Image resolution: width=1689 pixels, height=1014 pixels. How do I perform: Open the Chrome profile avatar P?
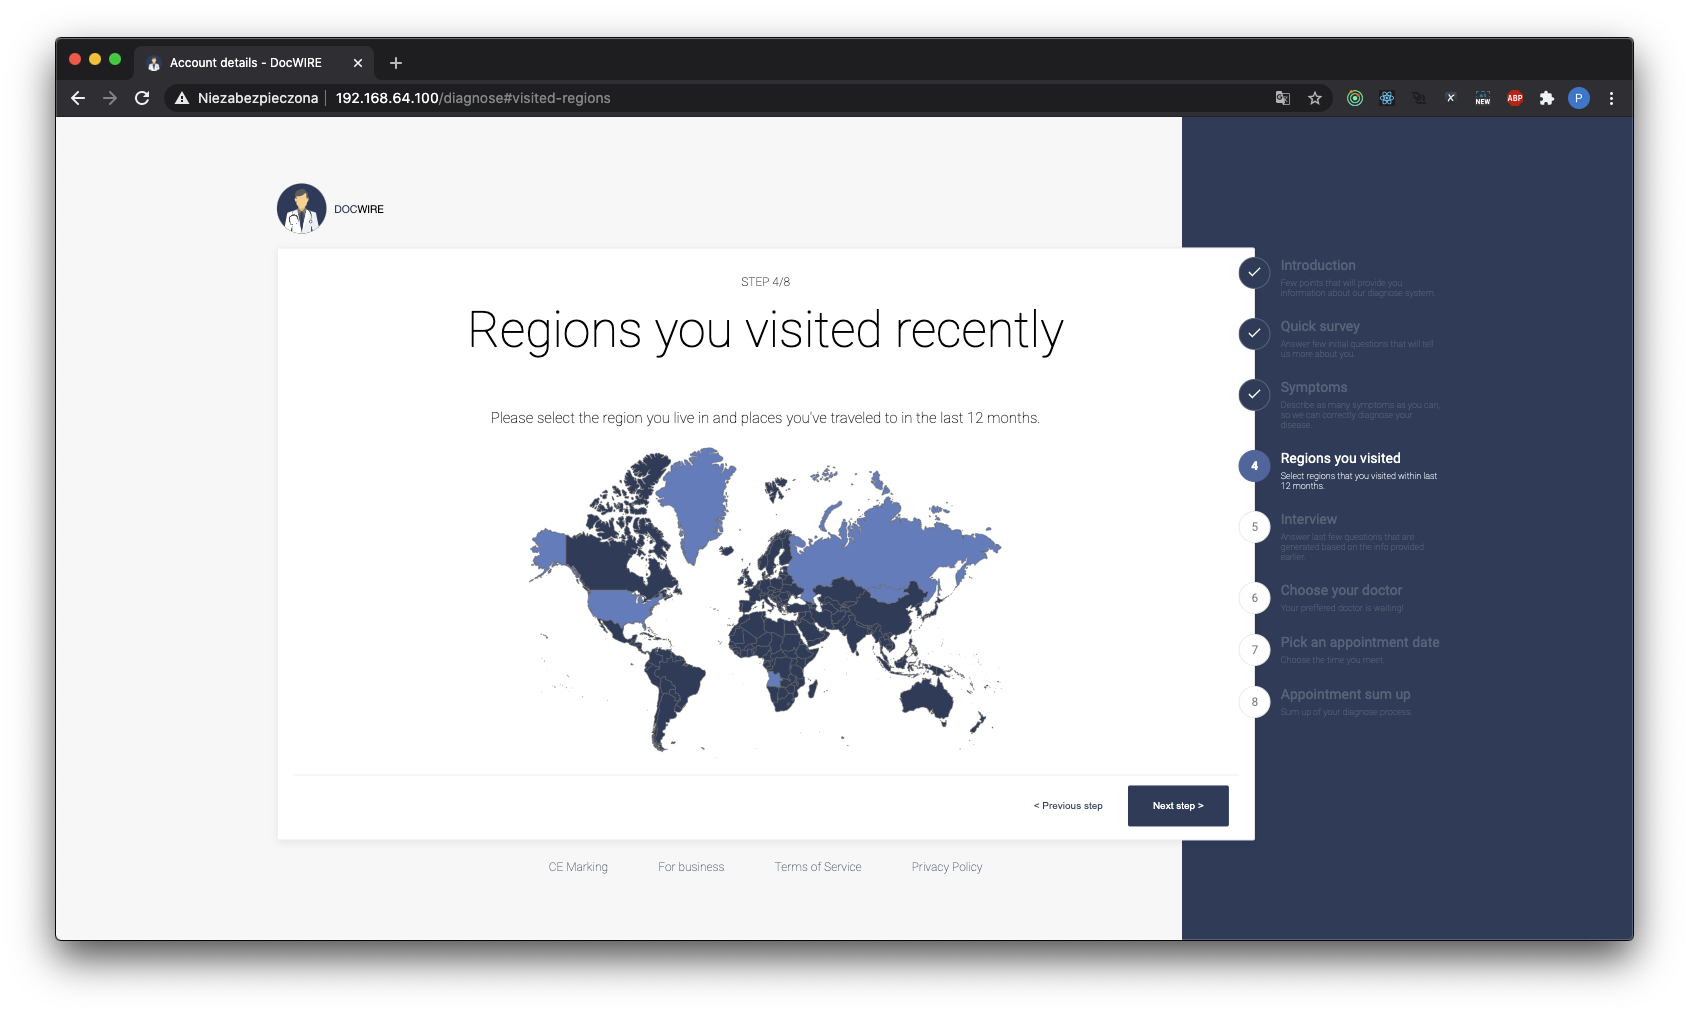click(1579, 98)
